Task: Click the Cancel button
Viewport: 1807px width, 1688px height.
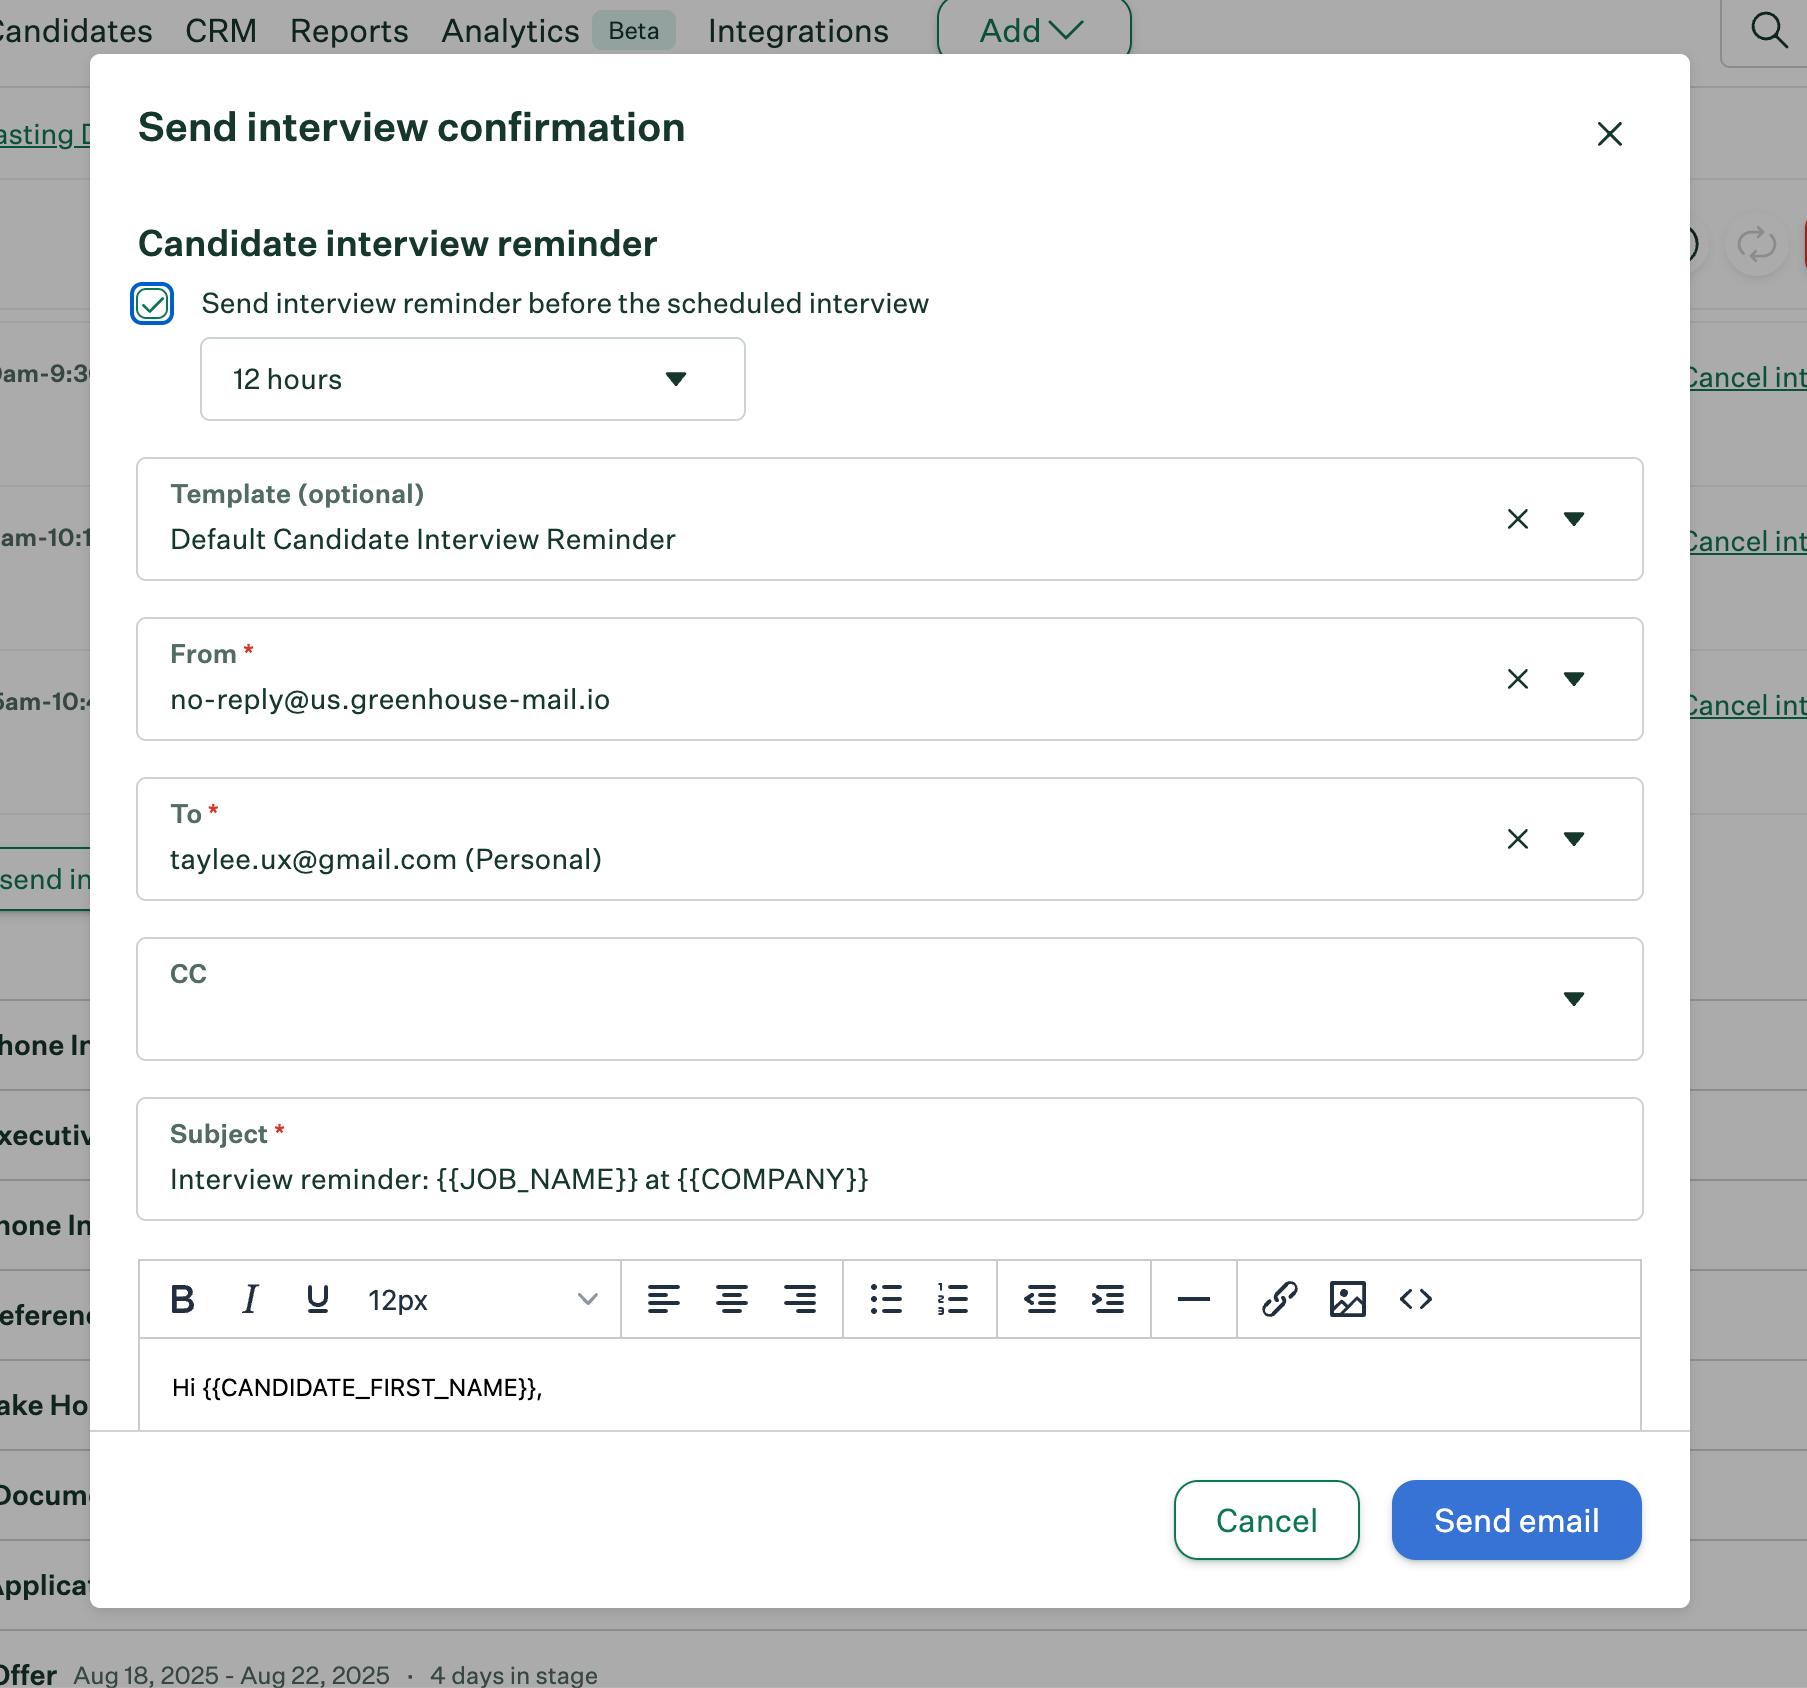Action: pos(1266,1520)
